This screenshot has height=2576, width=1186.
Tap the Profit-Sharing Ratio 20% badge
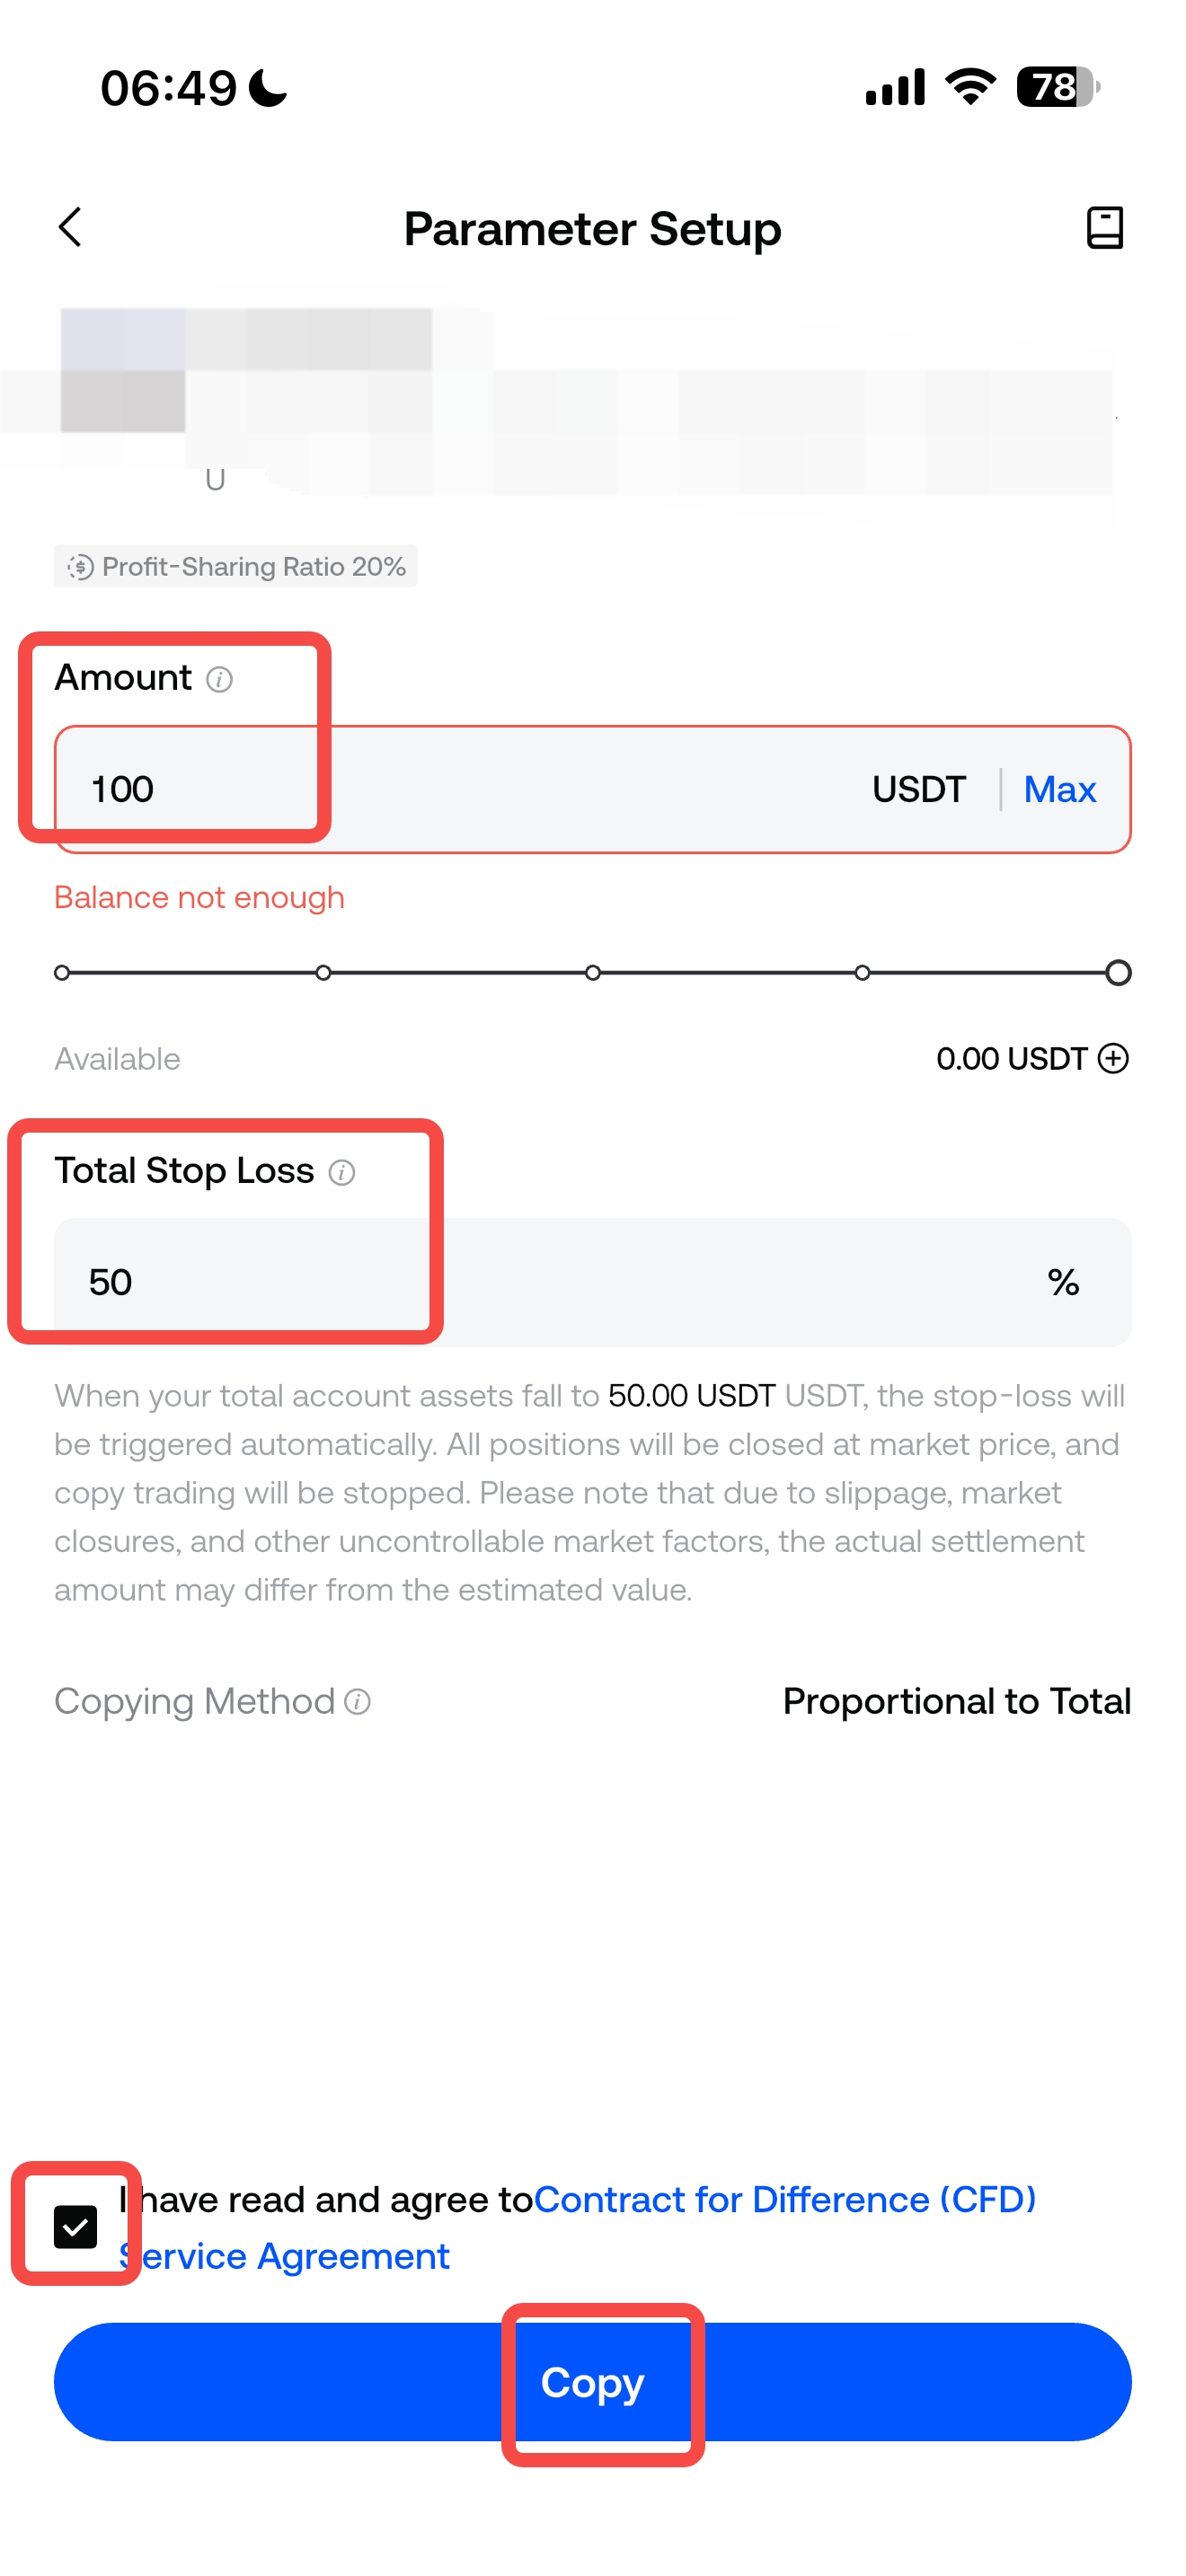[236, 567]
